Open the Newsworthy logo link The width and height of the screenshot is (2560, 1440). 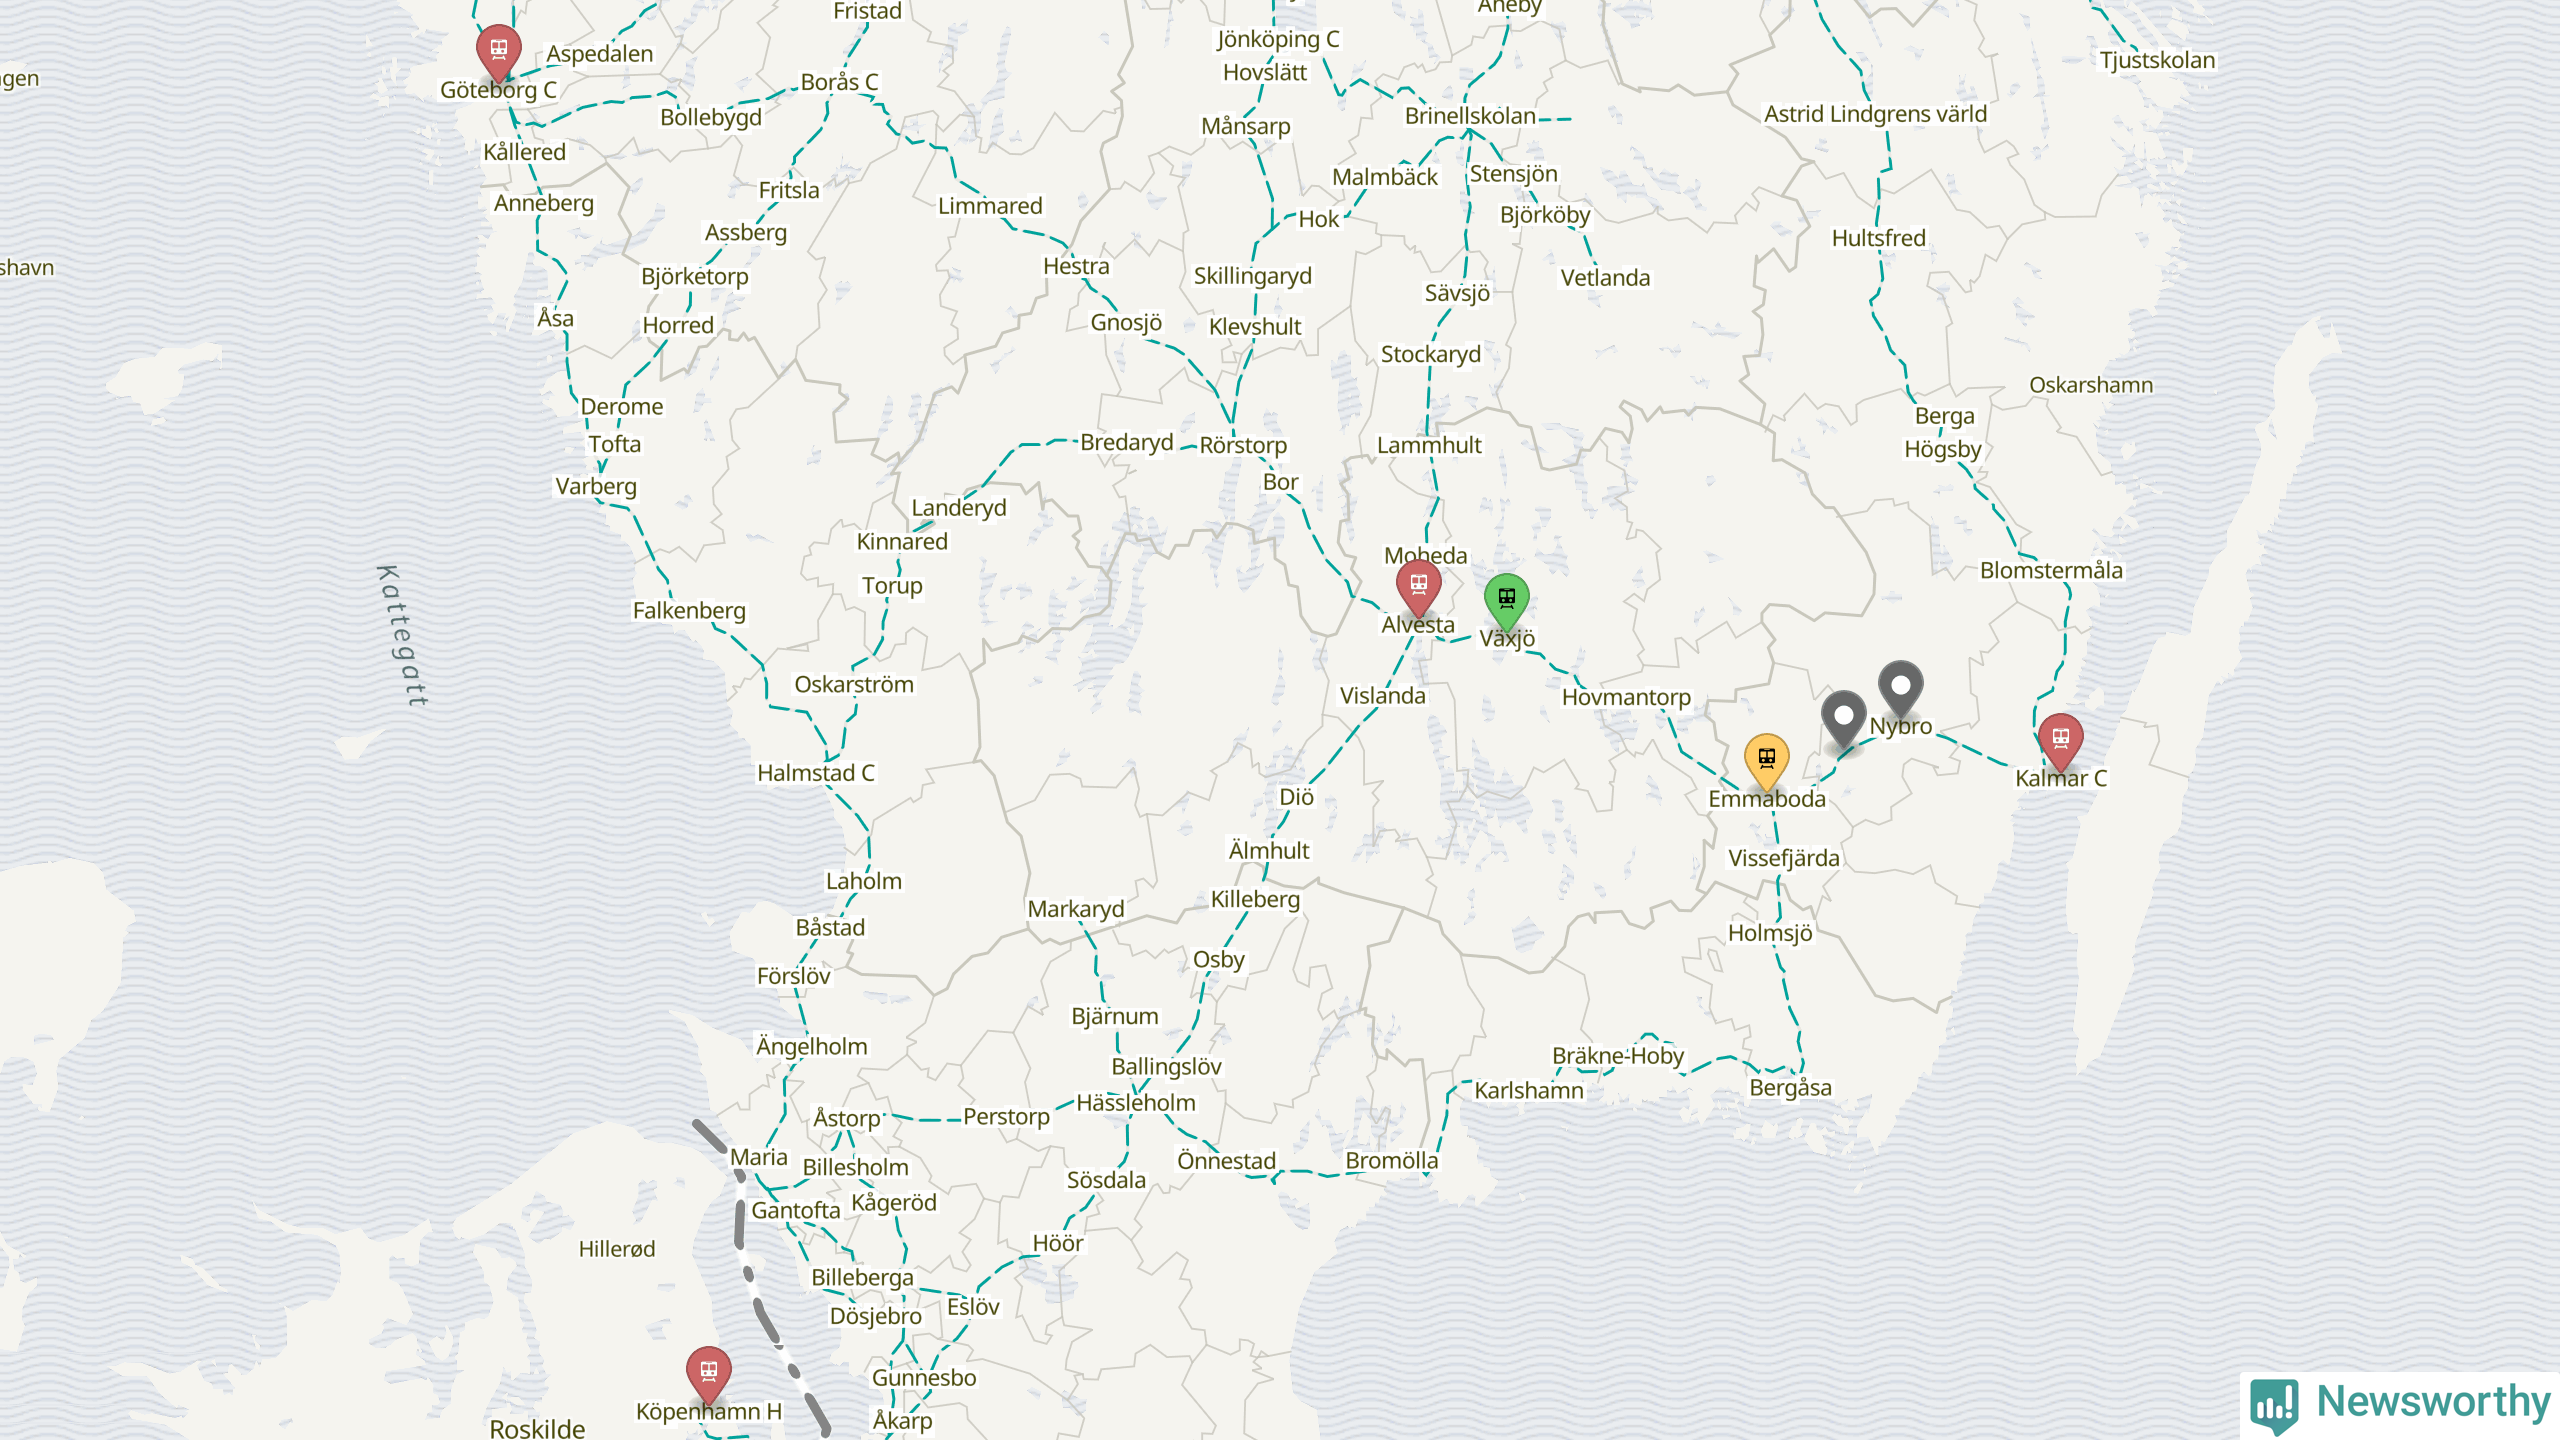tap(2400, 1403)
